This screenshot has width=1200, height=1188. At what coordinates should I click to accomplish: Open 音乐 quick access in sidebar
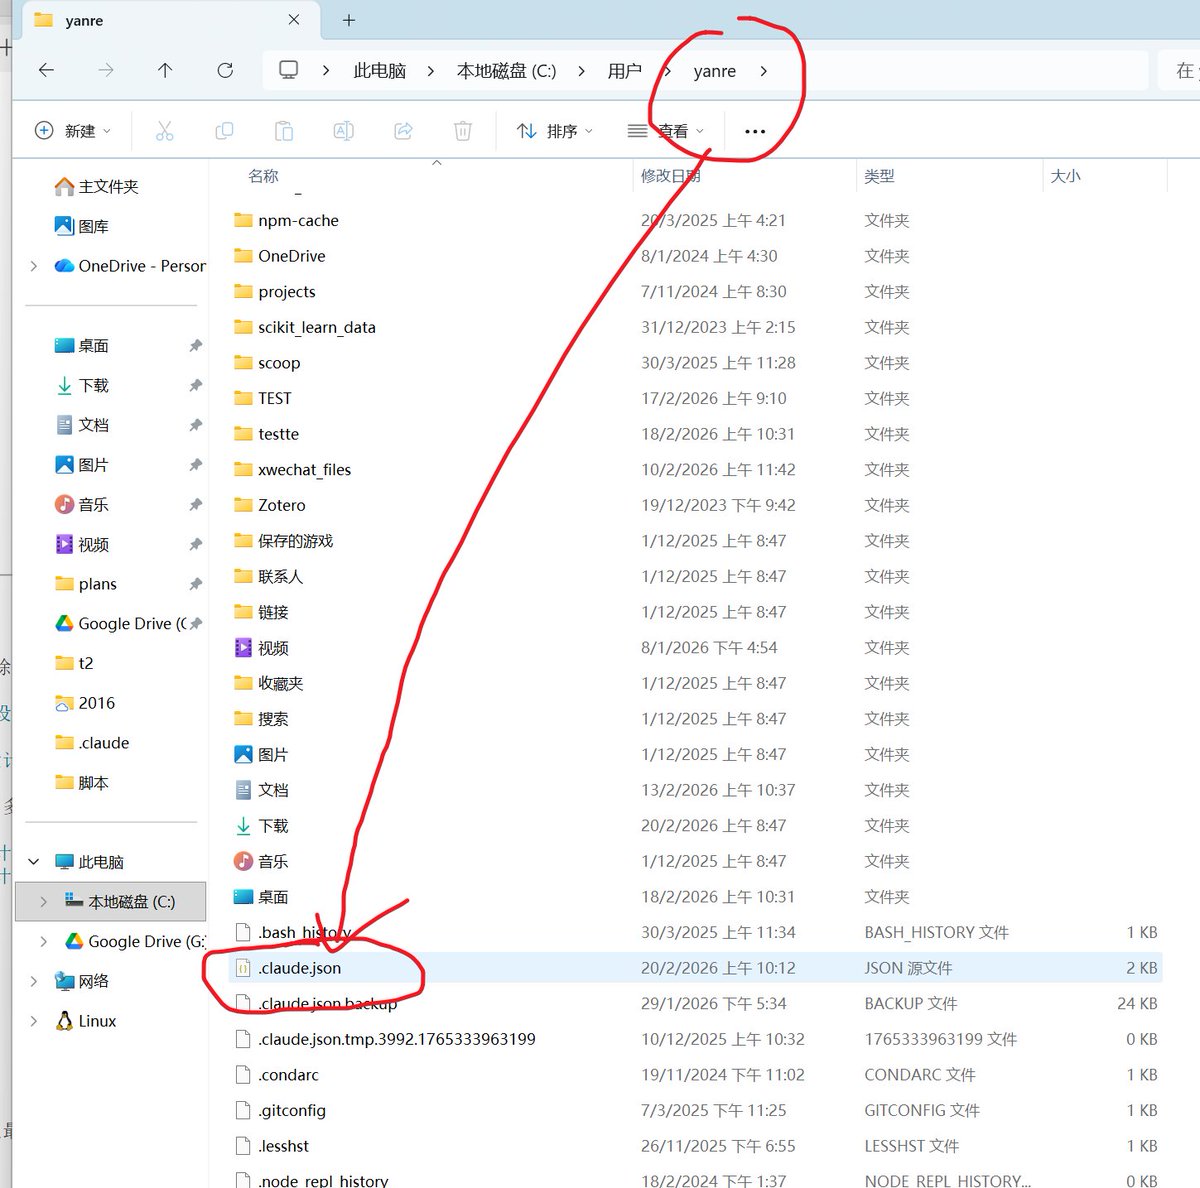82,505
